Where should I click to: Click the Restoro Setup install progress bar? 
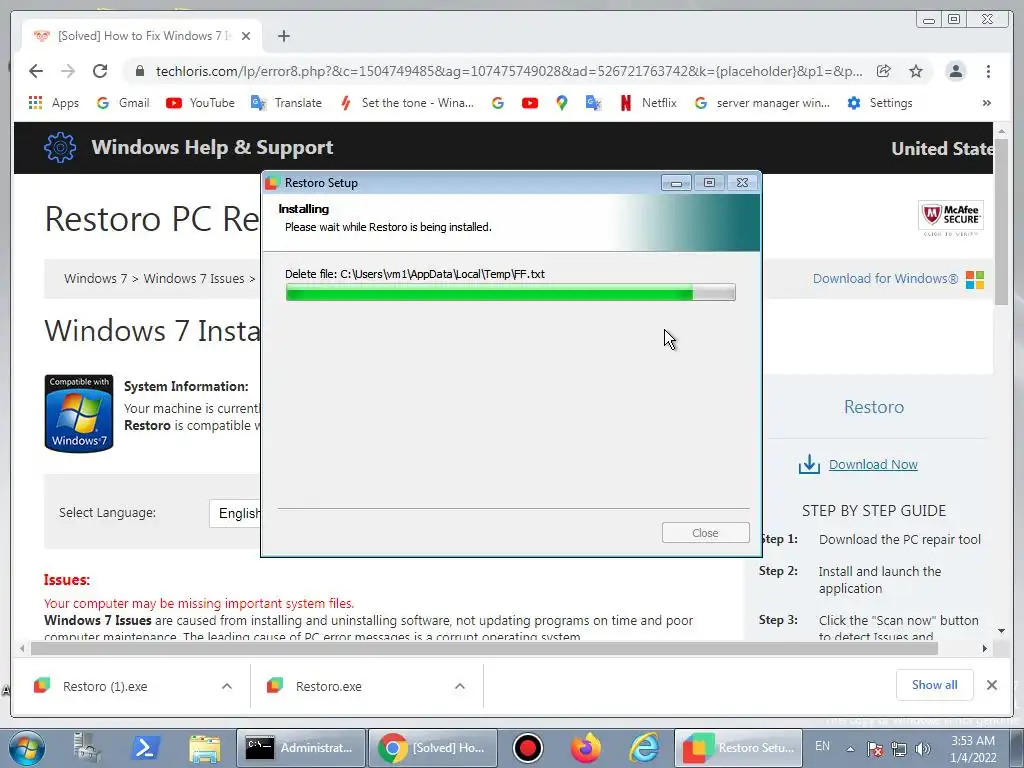511,292
